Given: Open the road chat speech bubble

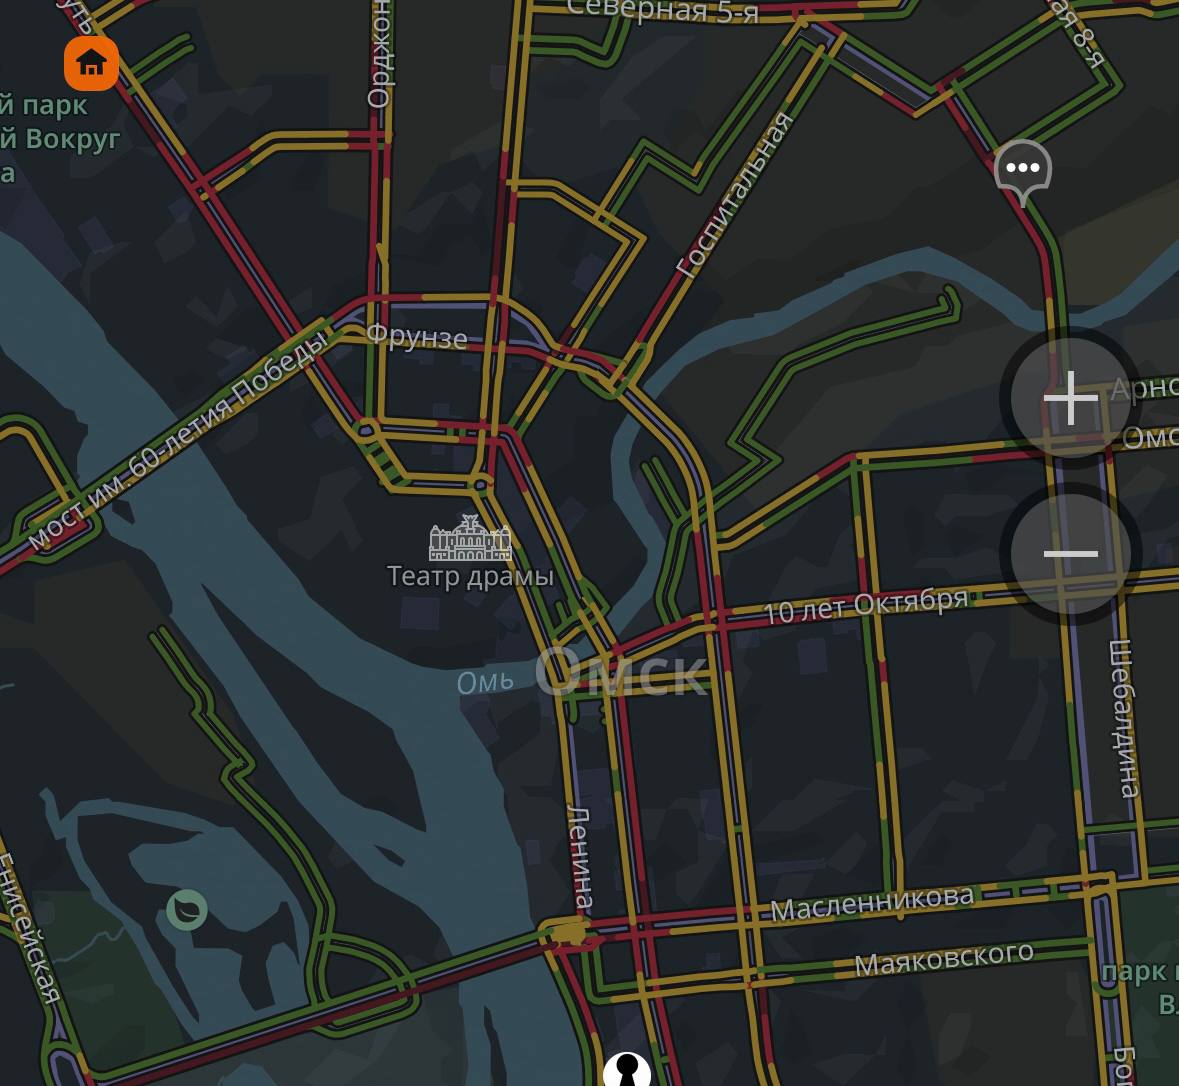Looking at the screenshot, I should (1023, 171).
